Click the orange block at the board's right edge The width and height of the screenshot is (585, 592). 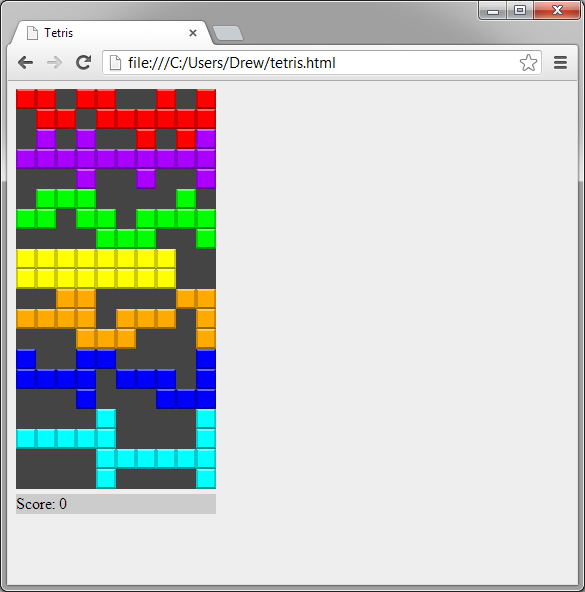pos(206,319)
